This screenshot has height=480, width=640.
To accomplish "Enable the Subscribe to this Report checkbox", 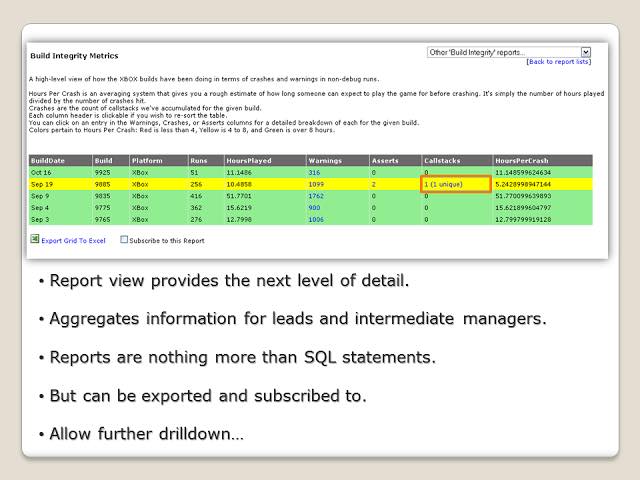I will coord(124,240).
